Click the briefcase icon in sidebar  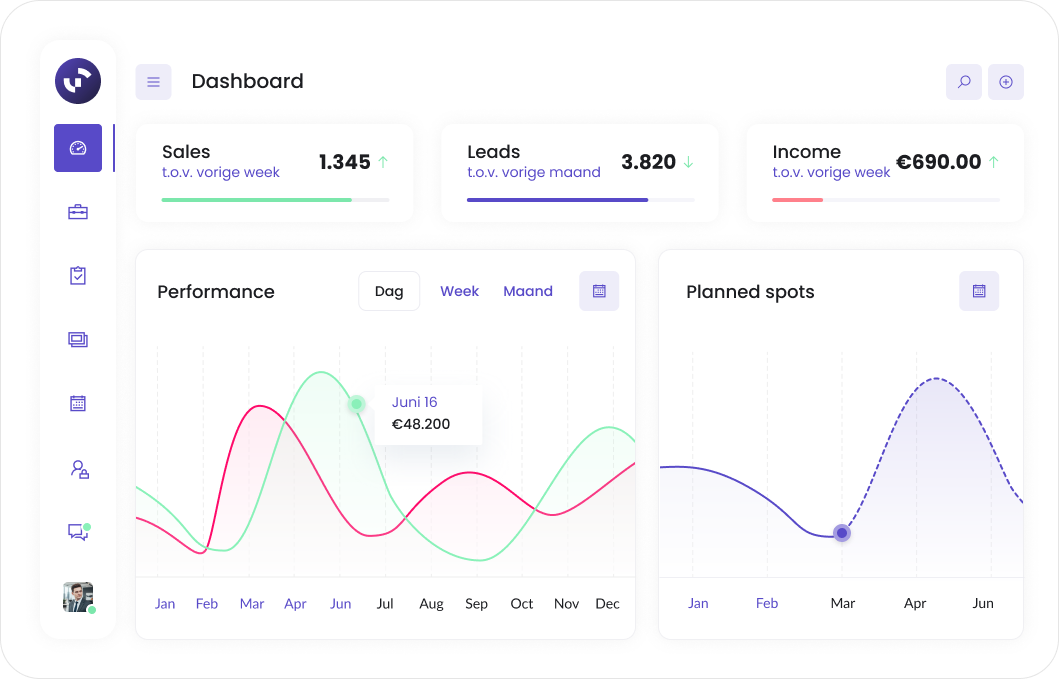(x=78, y=212)
